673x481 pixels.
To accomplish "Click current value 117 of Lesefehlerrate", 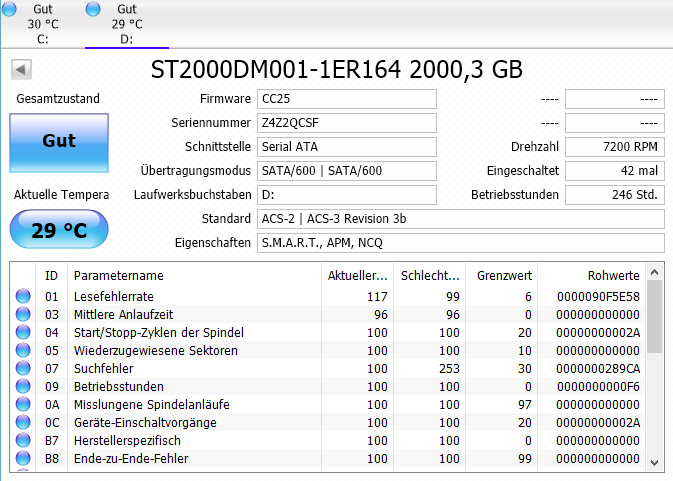I will [377, 296].
